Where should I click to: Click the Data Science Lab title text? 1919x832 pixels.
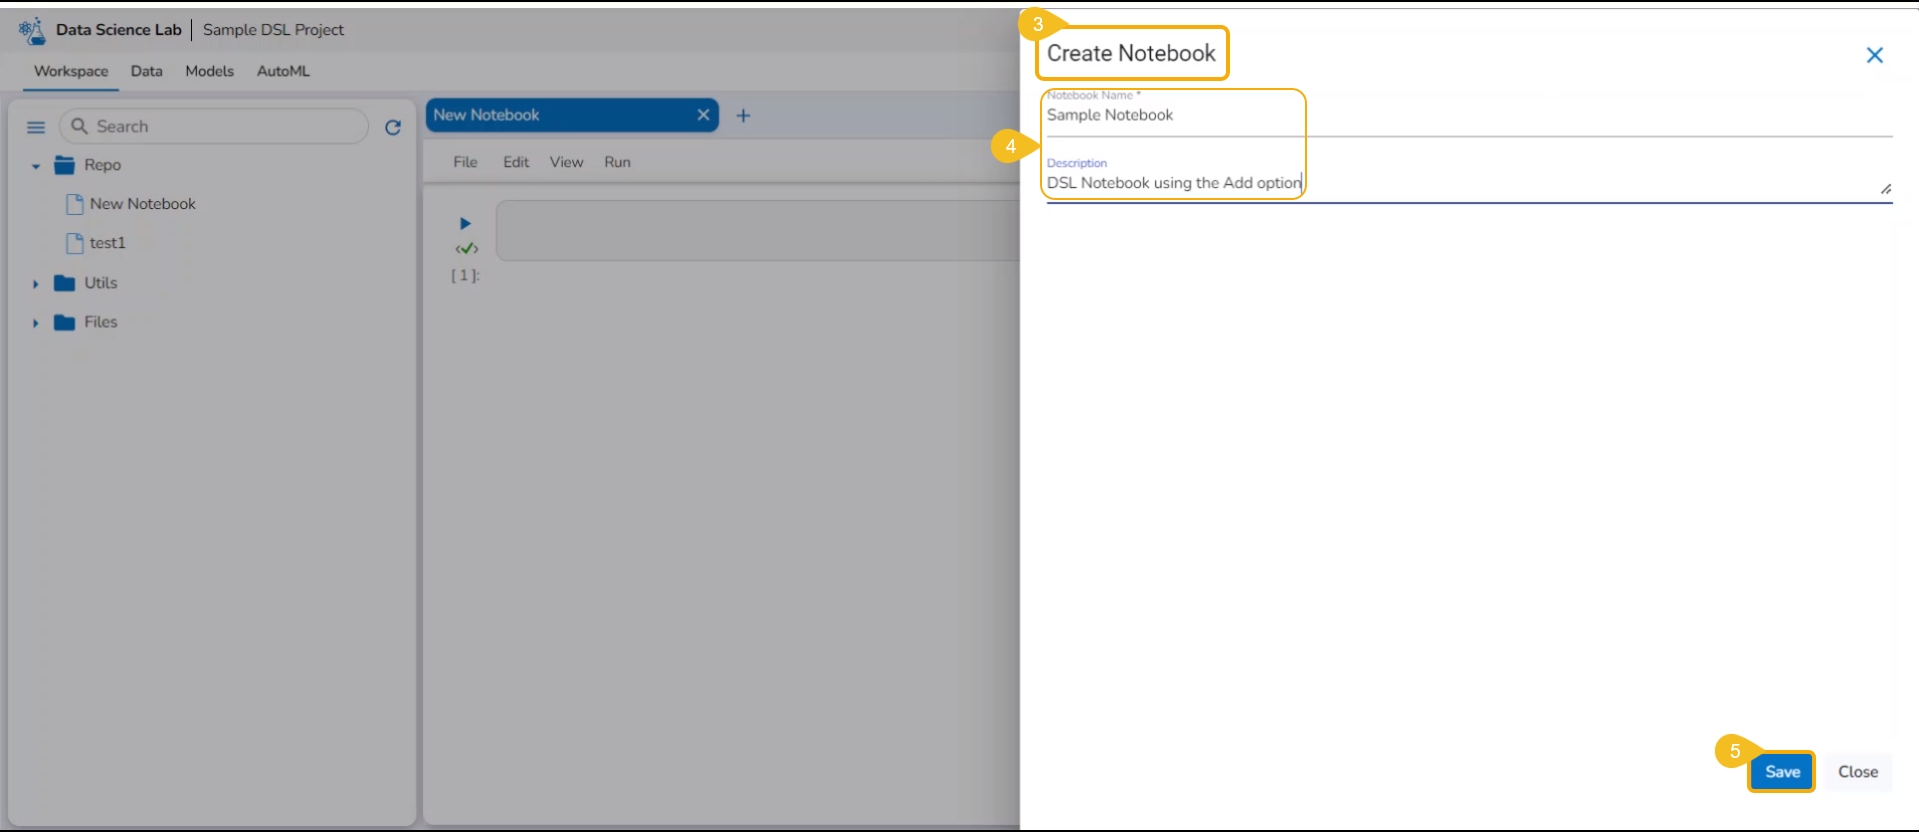coord(119,30)
